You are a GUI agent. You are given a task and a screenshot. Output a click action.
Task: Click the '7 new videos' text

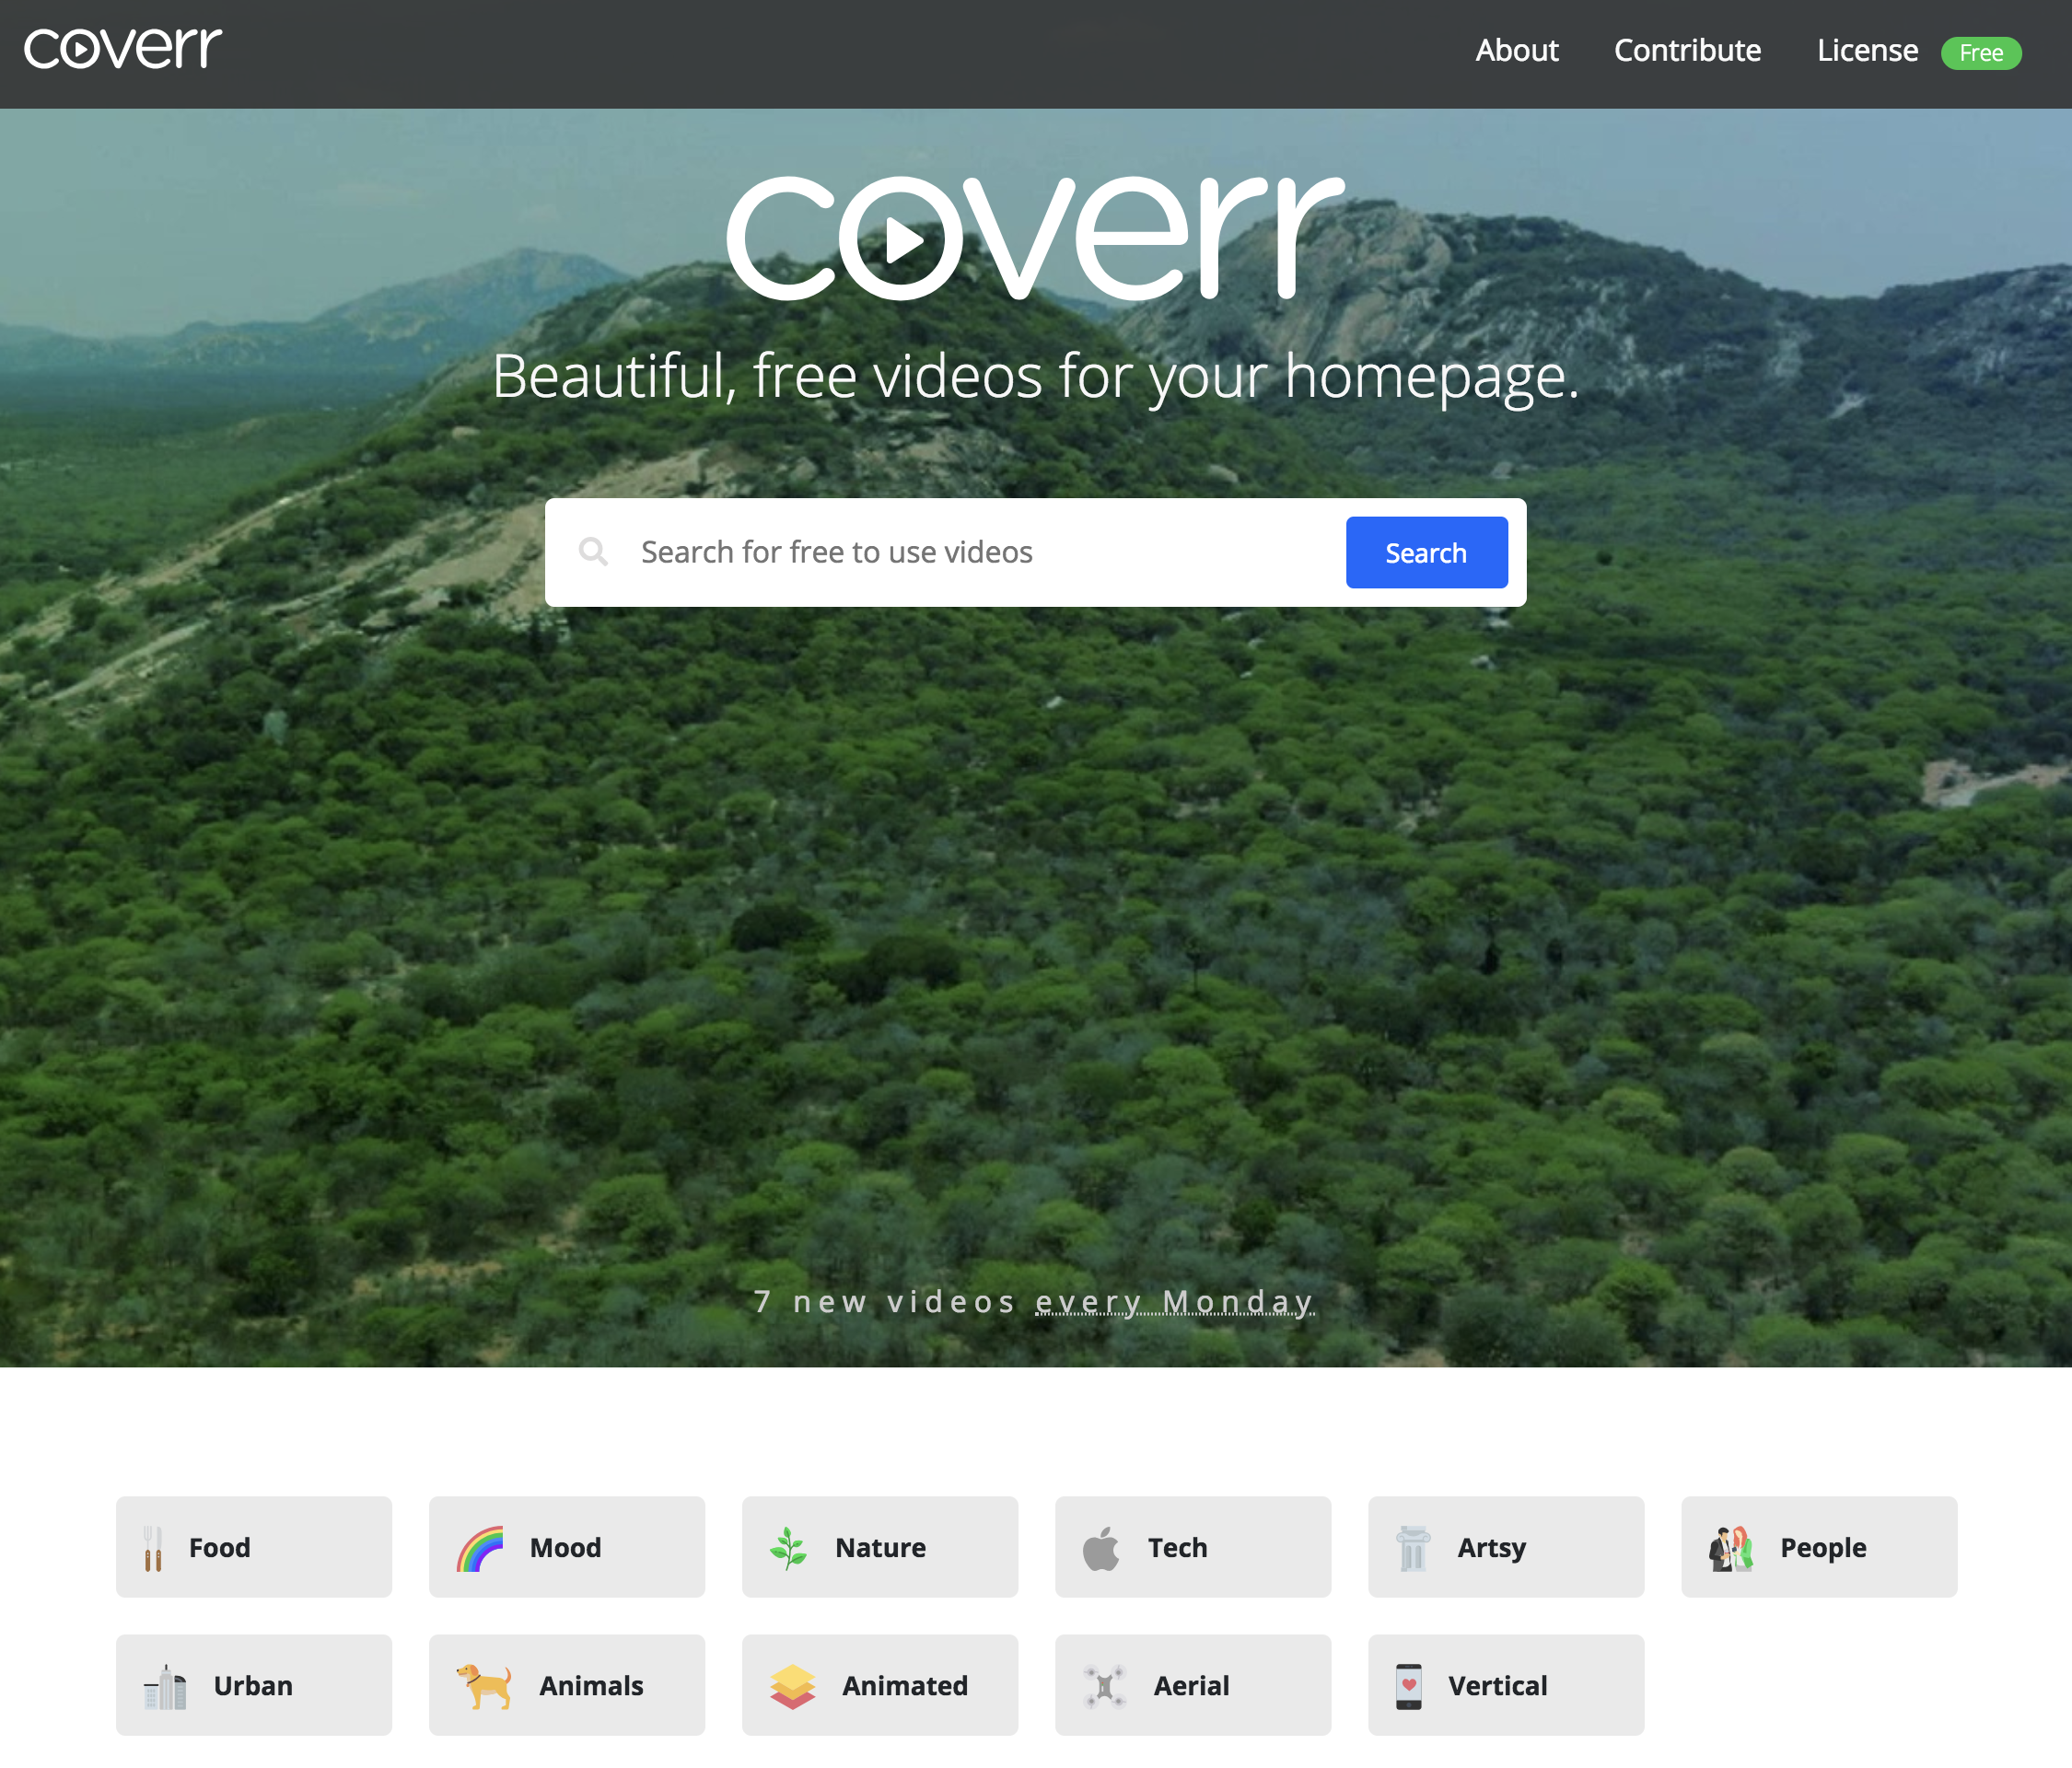(x=885, y=1302)
